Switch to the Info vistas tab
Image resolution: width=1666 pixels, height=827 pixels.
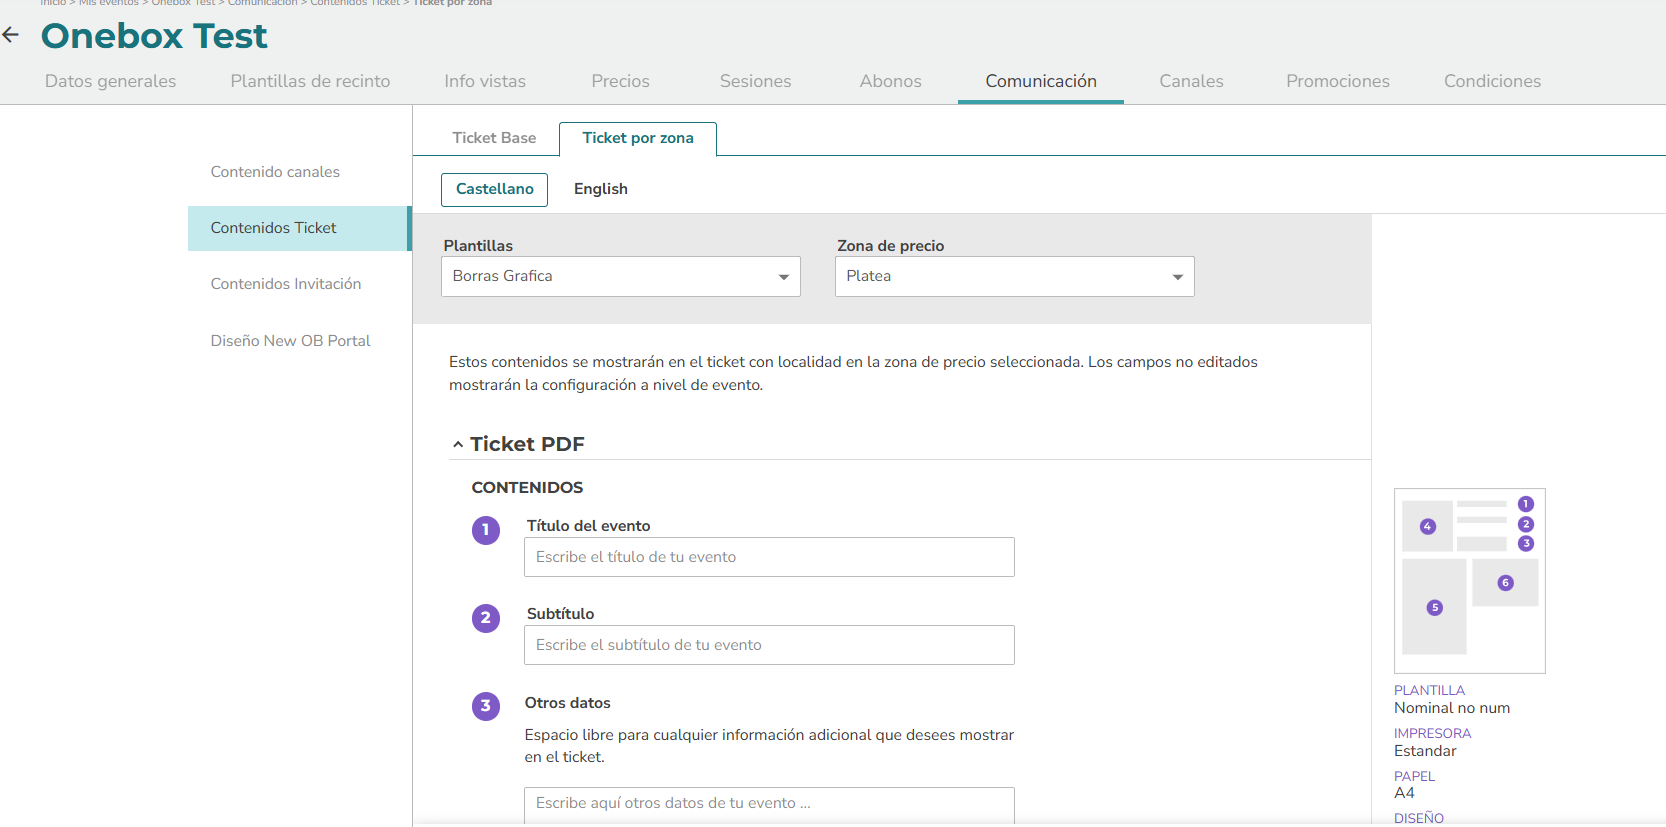pos(485,81)
